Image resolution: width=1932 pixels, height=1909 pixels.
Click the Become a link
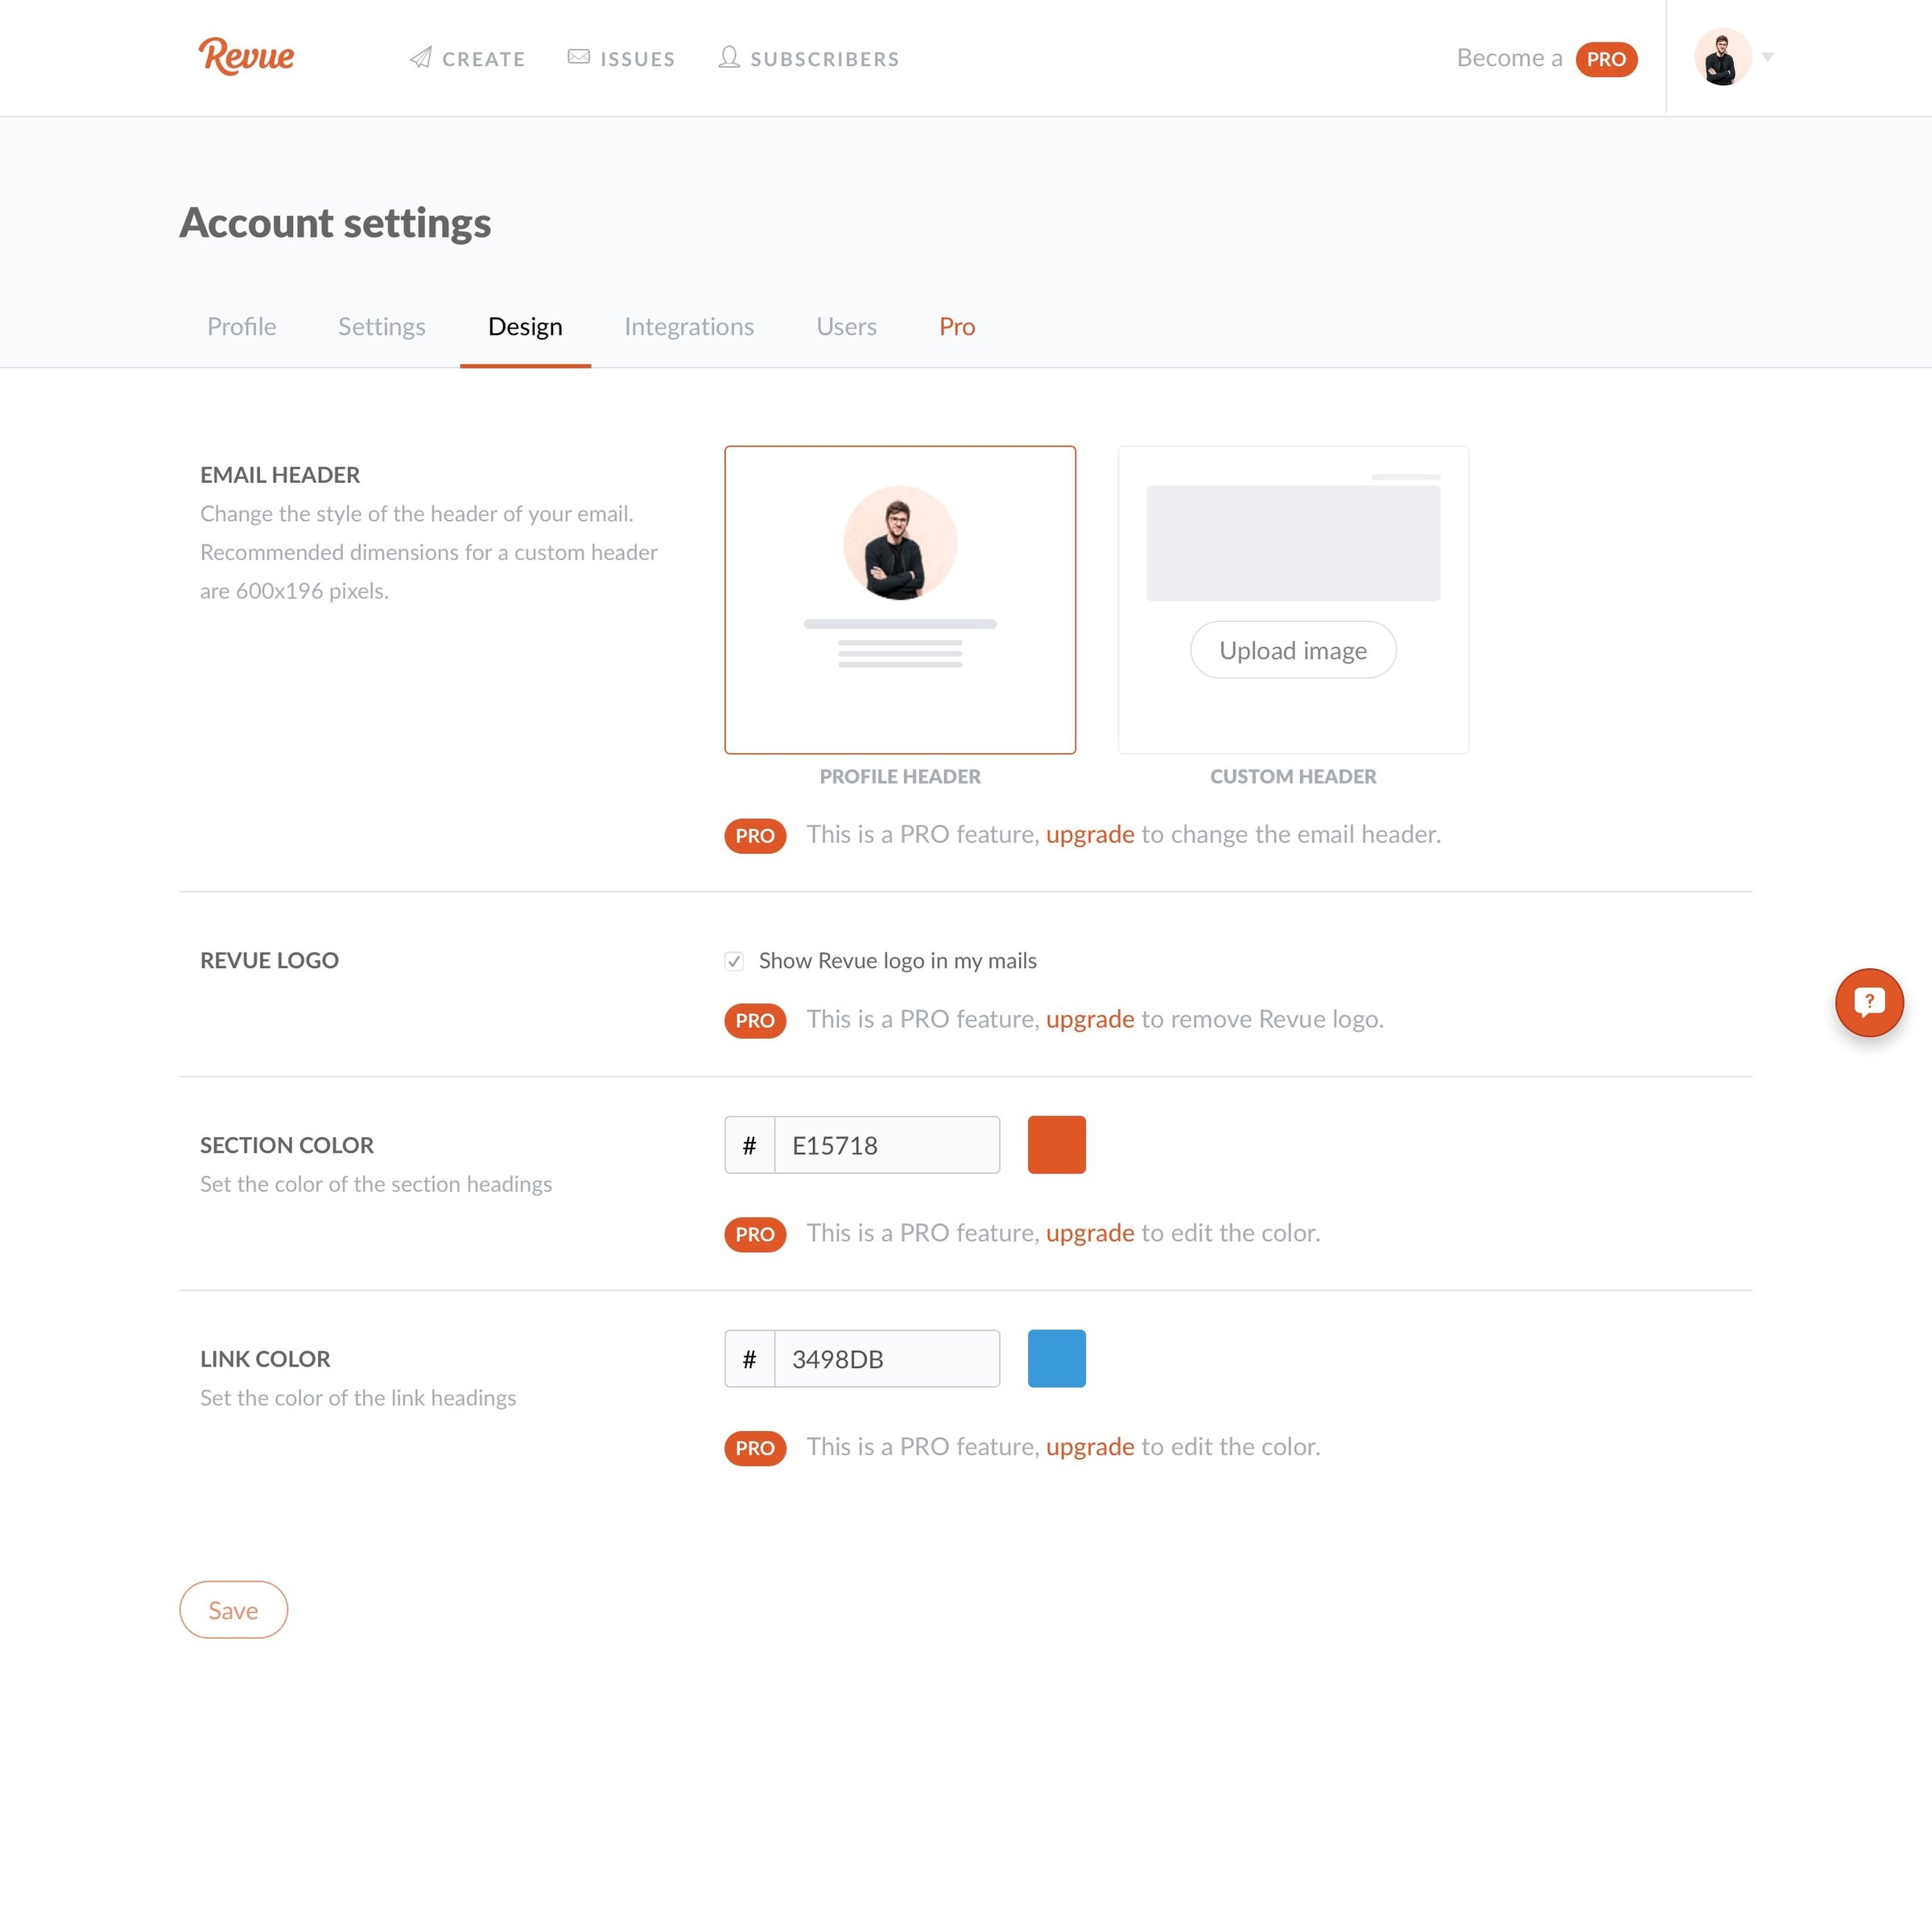(x=1509, y=58)
